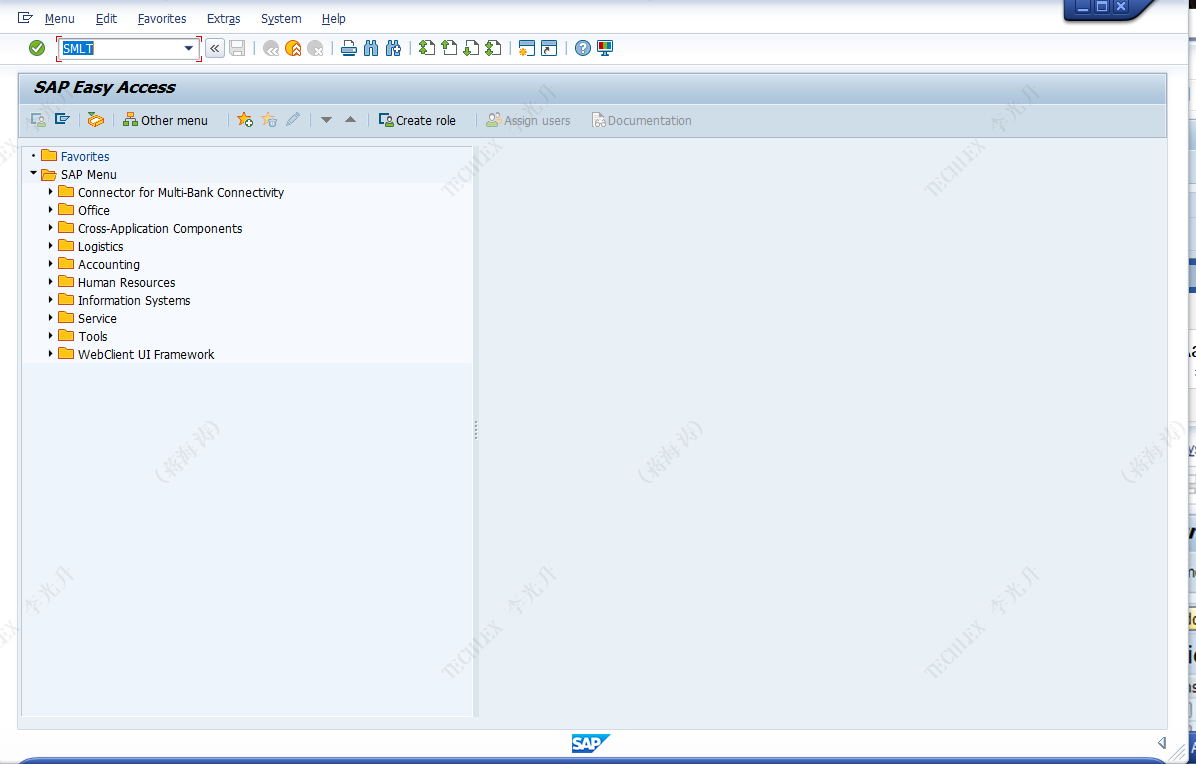This screenshot has width=1196, height=764.
Task: Go to Last Page icon
Action: 494,48
